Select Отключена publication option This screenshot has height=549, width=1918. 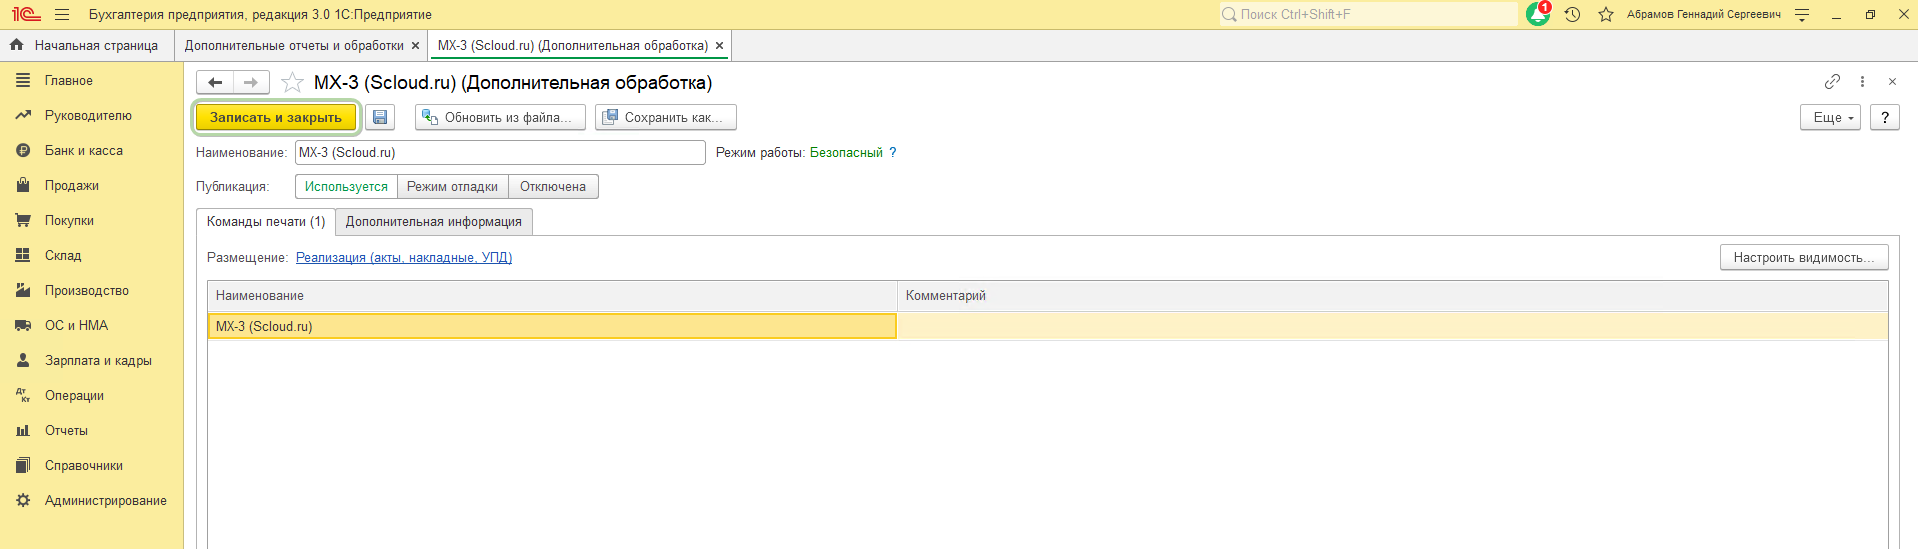(553, 186)
